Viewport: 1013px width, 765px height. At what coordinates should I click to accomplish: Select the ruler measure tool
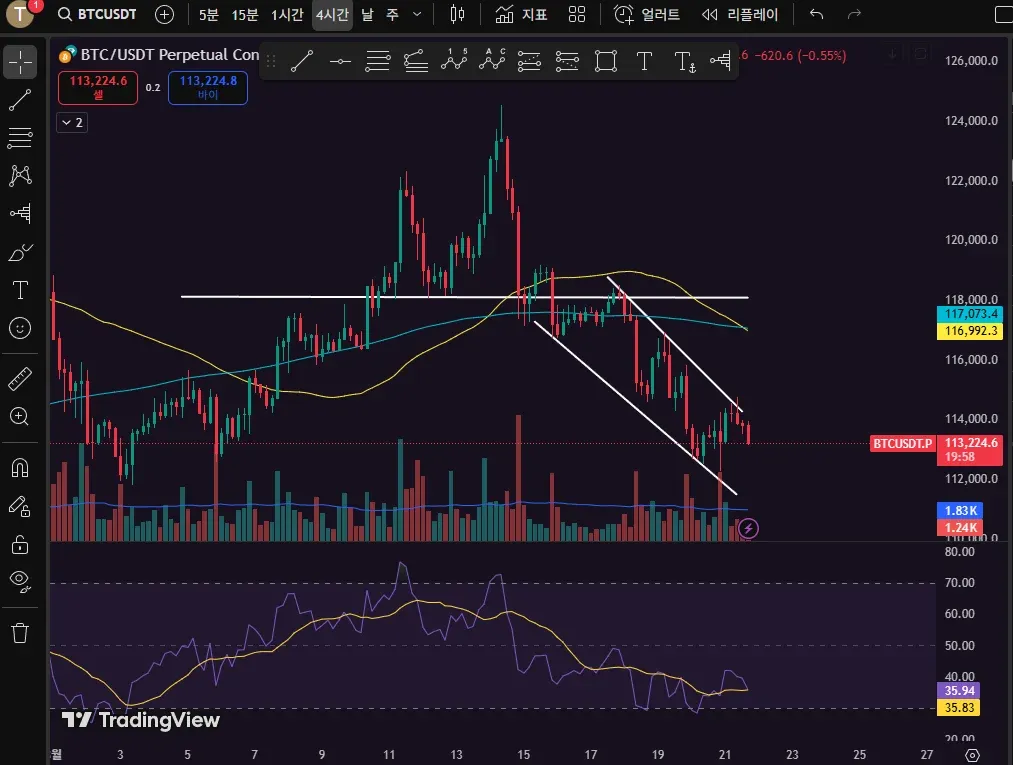20,379
